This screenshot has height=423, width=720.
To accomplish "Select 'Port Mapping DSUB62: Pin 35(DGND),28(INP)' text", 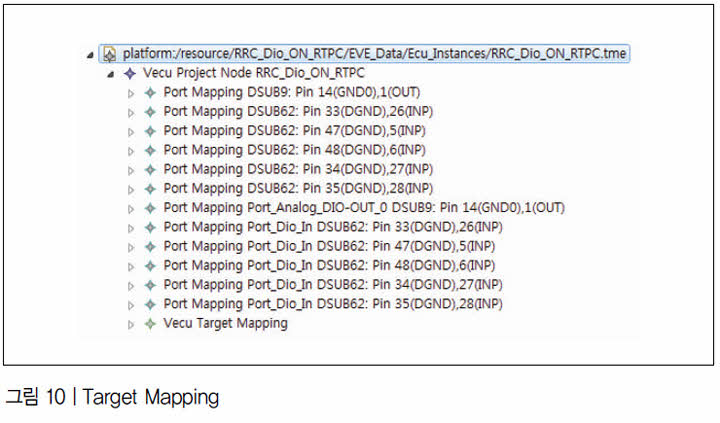I will pyautogui.click(x=298, y=189).
